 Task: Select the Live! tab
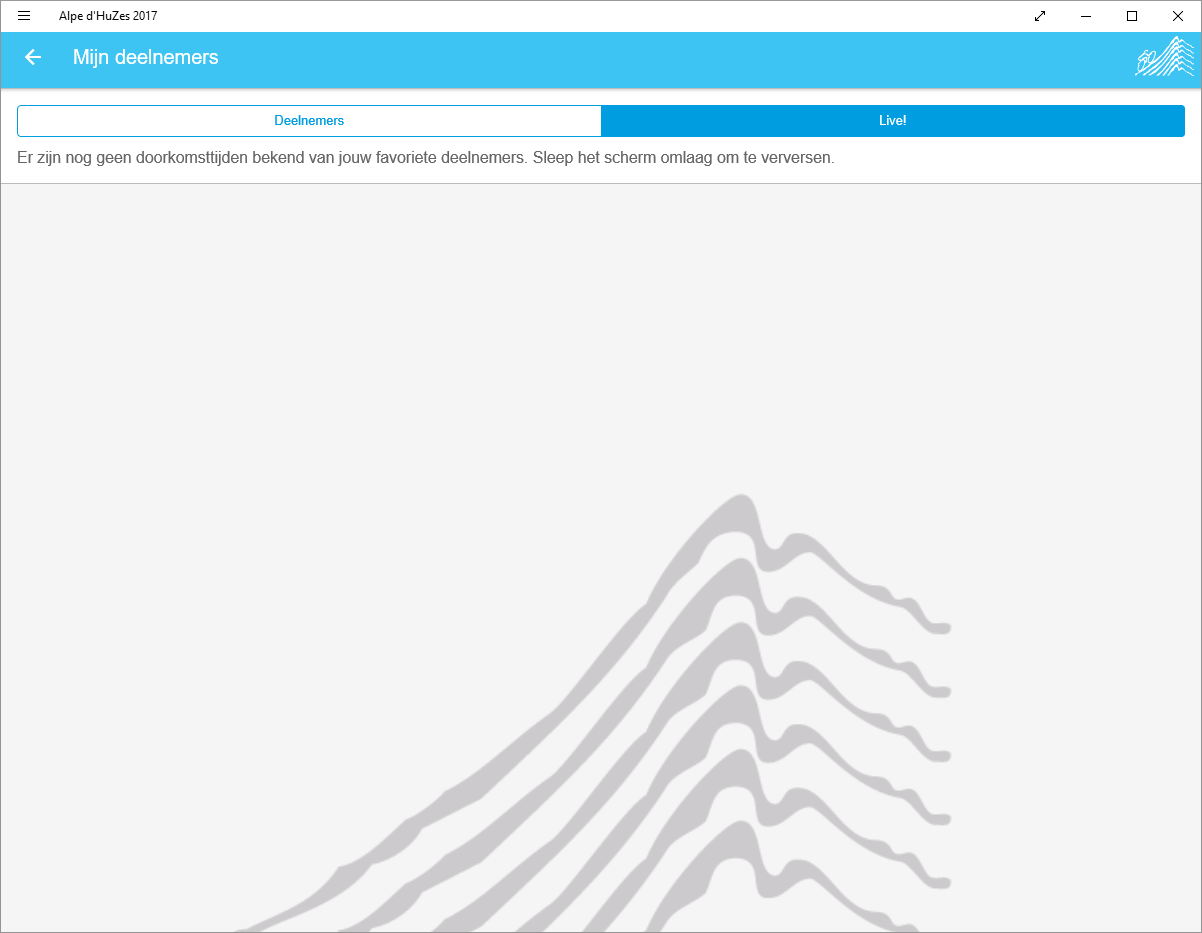pyautogui.click(x=893, y=121)
